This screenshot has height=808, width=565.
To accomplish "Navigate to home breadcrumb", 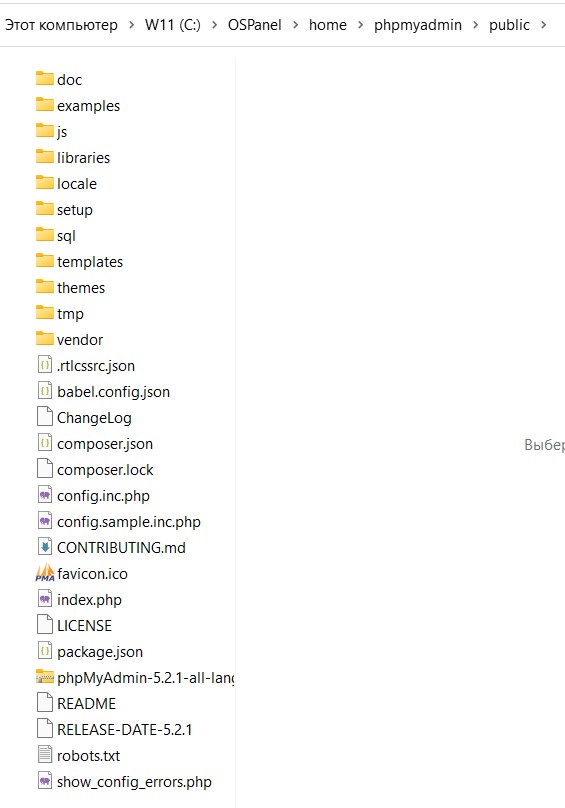I will (x=328, y=25).
